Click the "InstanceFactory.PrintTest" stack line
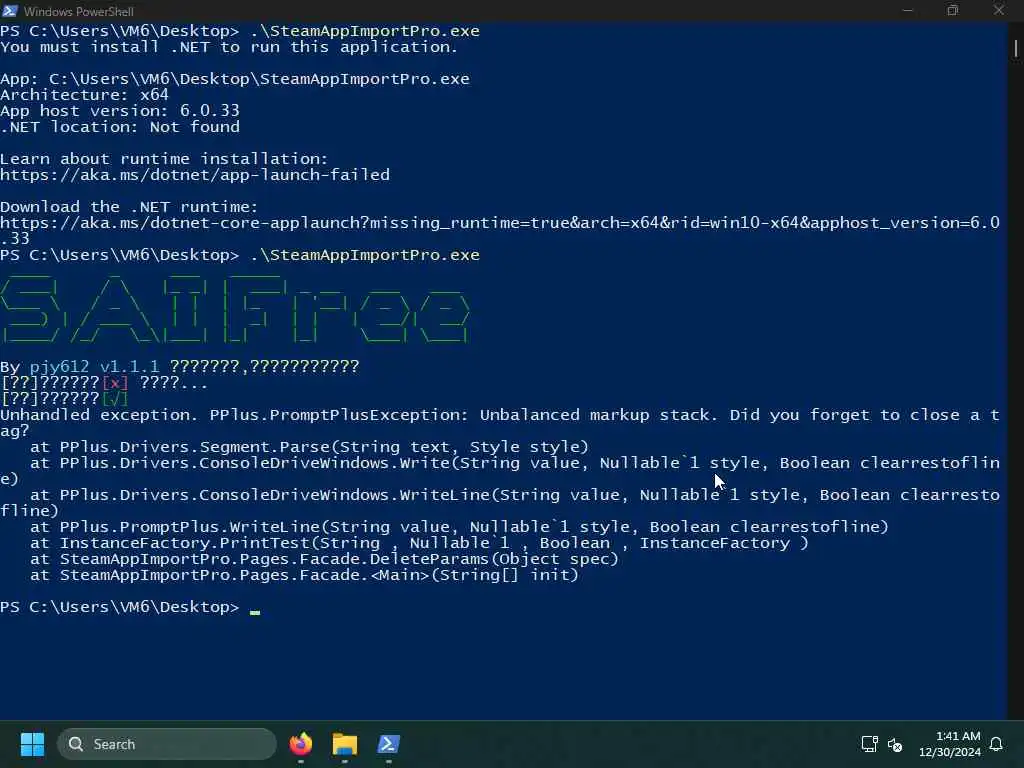Viewport: 1024px width, 768px height. click(x=419, y=543)
